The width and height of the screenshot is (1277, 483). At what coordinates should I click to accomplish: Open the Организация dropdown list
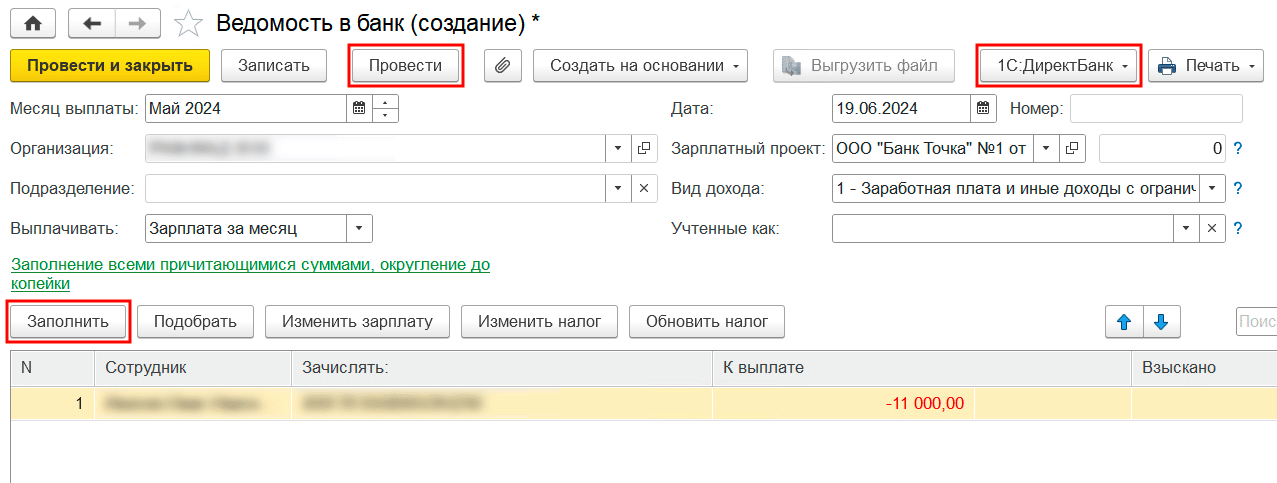pos(618,148)
